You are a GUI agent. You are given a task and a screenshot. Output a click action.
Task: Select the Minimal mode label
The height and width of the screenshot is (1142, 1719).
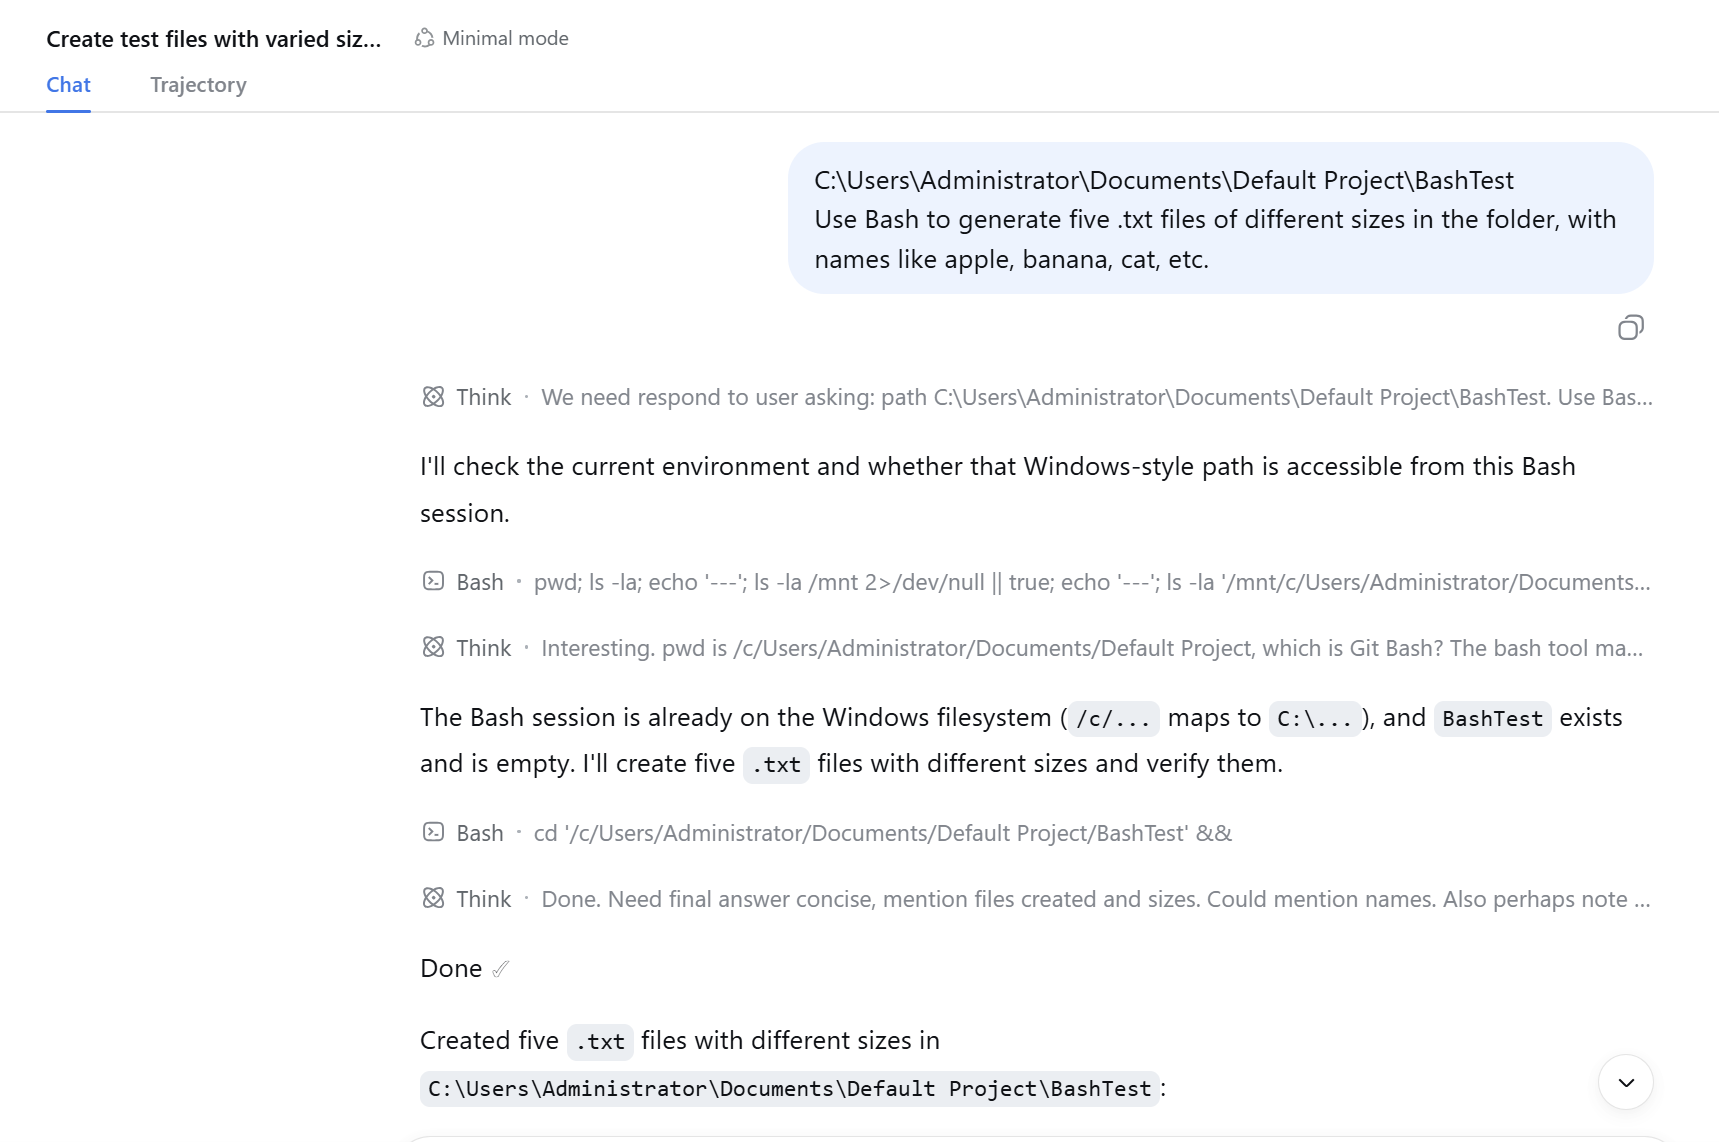(505, 38)
